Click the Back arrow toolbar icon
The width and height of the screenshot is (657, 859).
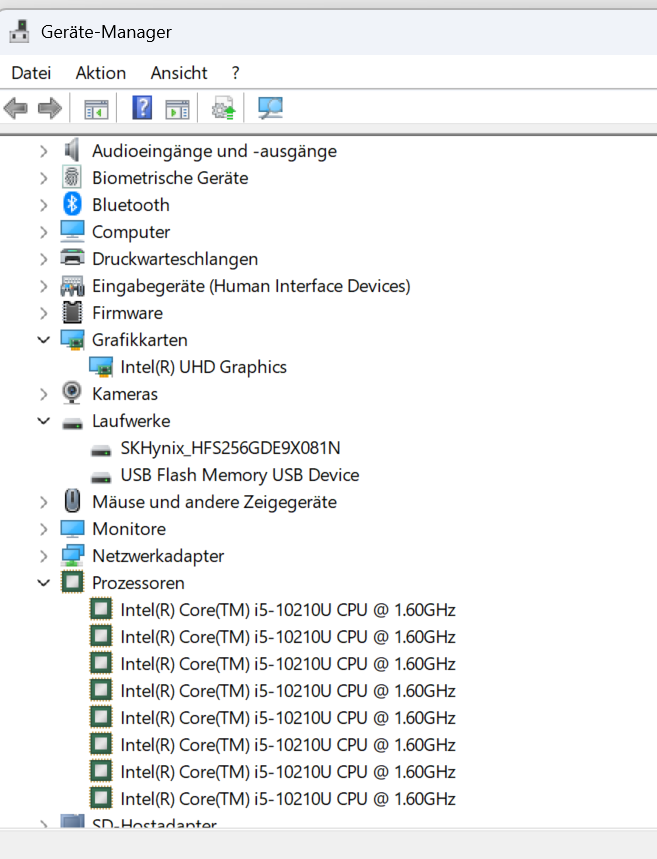(x=15, y=108)
